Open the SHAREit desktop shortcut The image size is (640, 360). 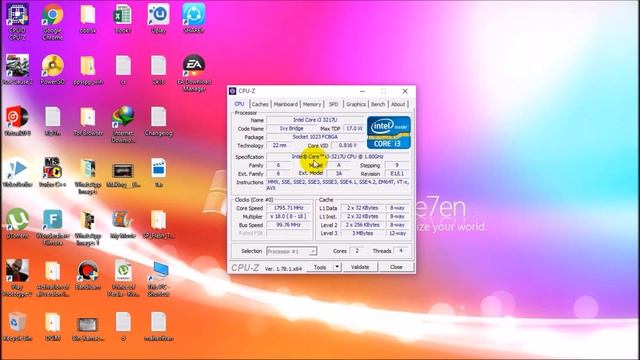193,18
